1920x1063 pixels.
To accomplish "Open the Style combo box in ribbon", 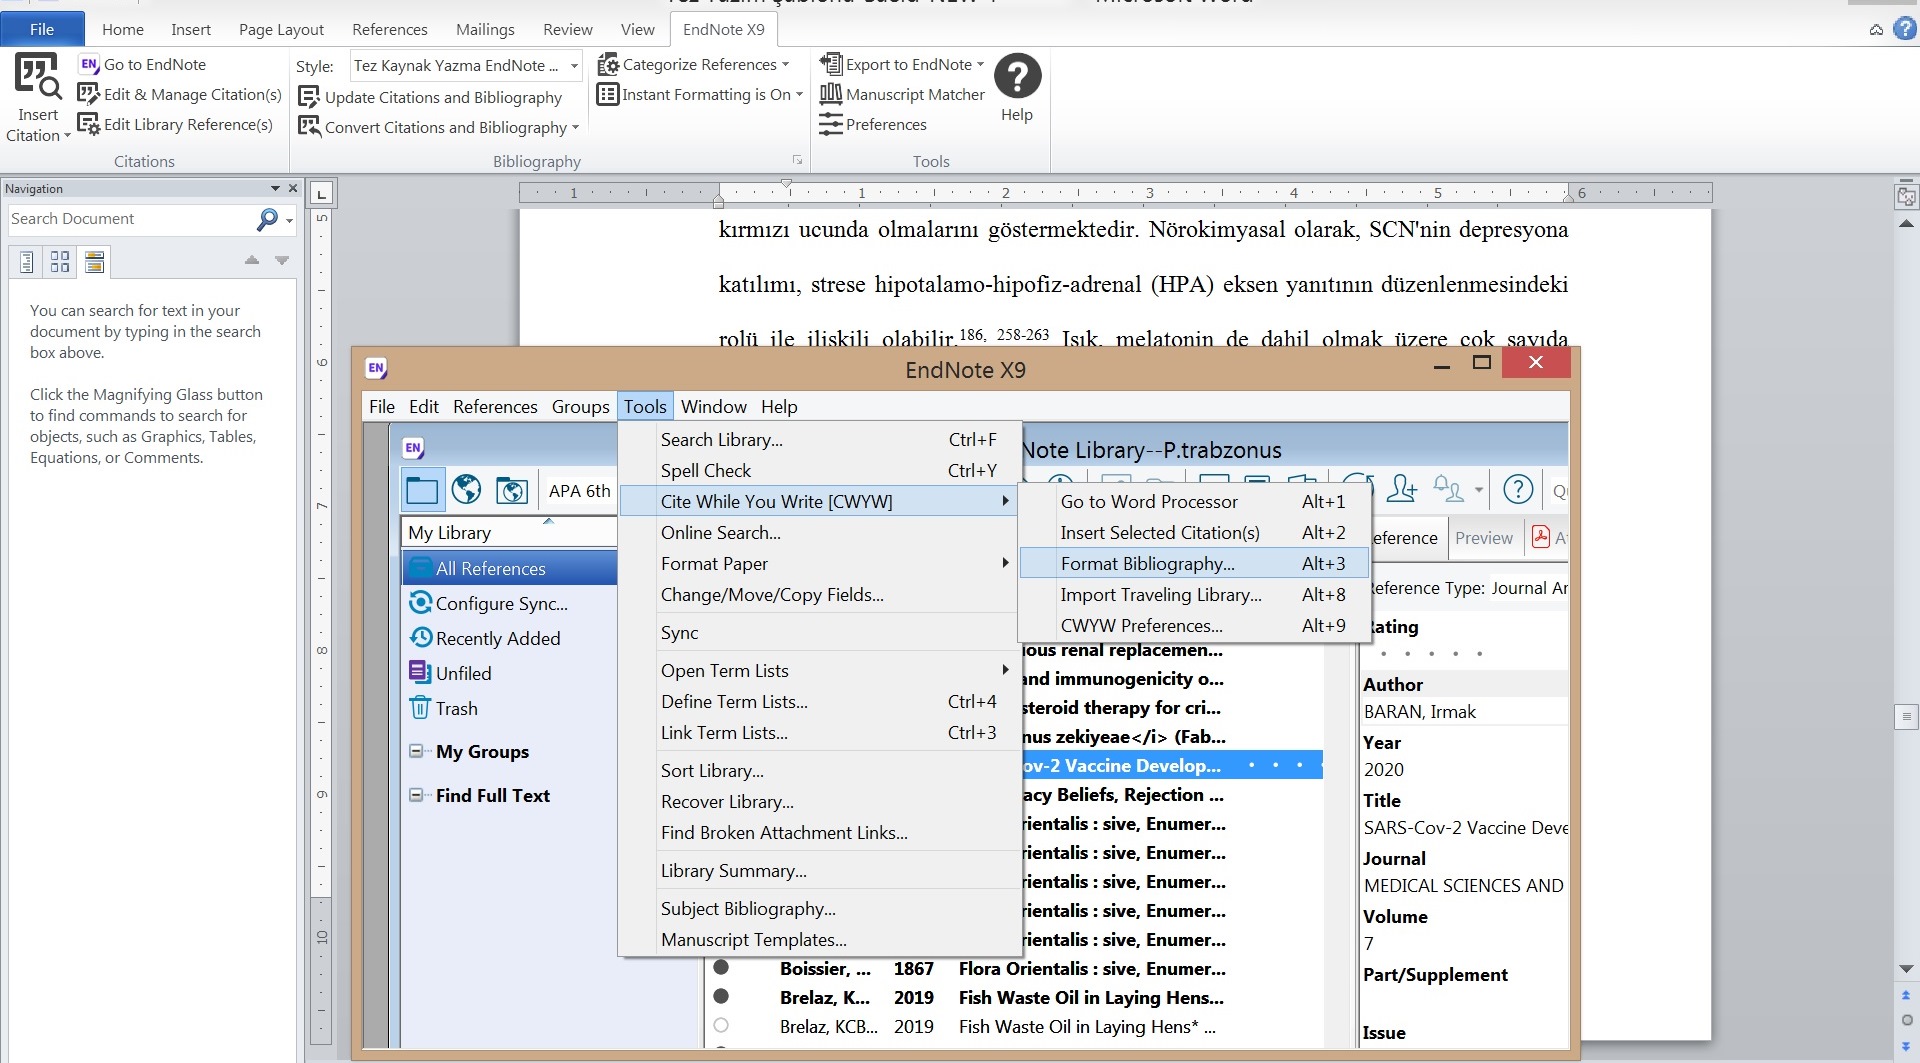I will [x=466, y=65].
